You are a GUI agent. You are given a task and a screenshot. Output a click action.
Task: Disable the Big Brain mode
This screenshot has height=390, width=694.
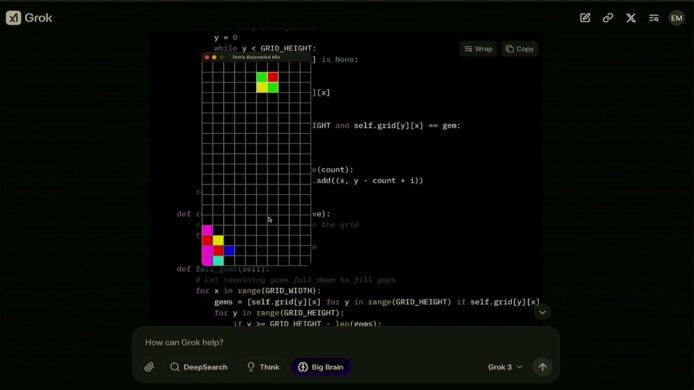tap(321, 367)
